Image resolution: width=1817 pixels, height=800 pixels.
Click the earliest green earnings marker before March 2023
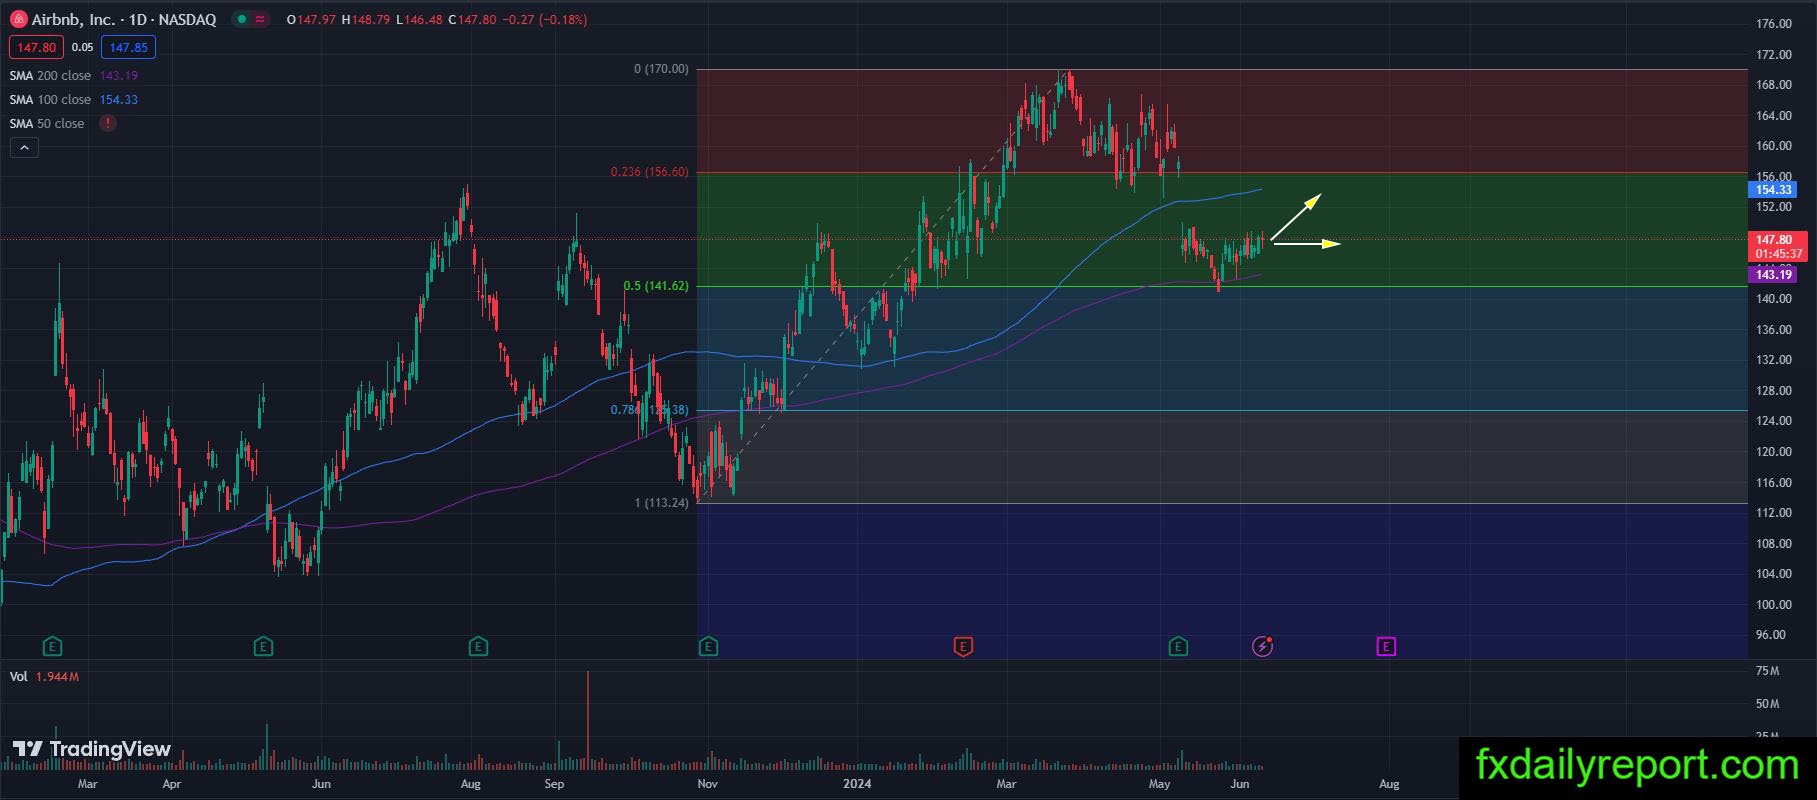coord(53,646)
